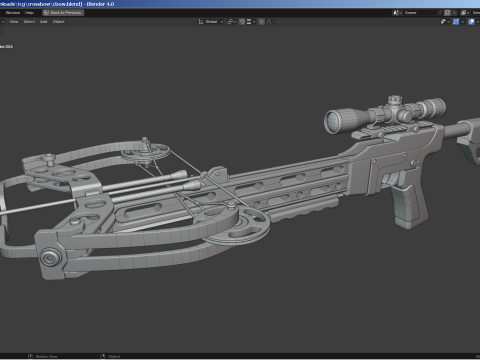Open the view layer browse icon
This screenshot has width=480, height=360.
click(465, 13)
